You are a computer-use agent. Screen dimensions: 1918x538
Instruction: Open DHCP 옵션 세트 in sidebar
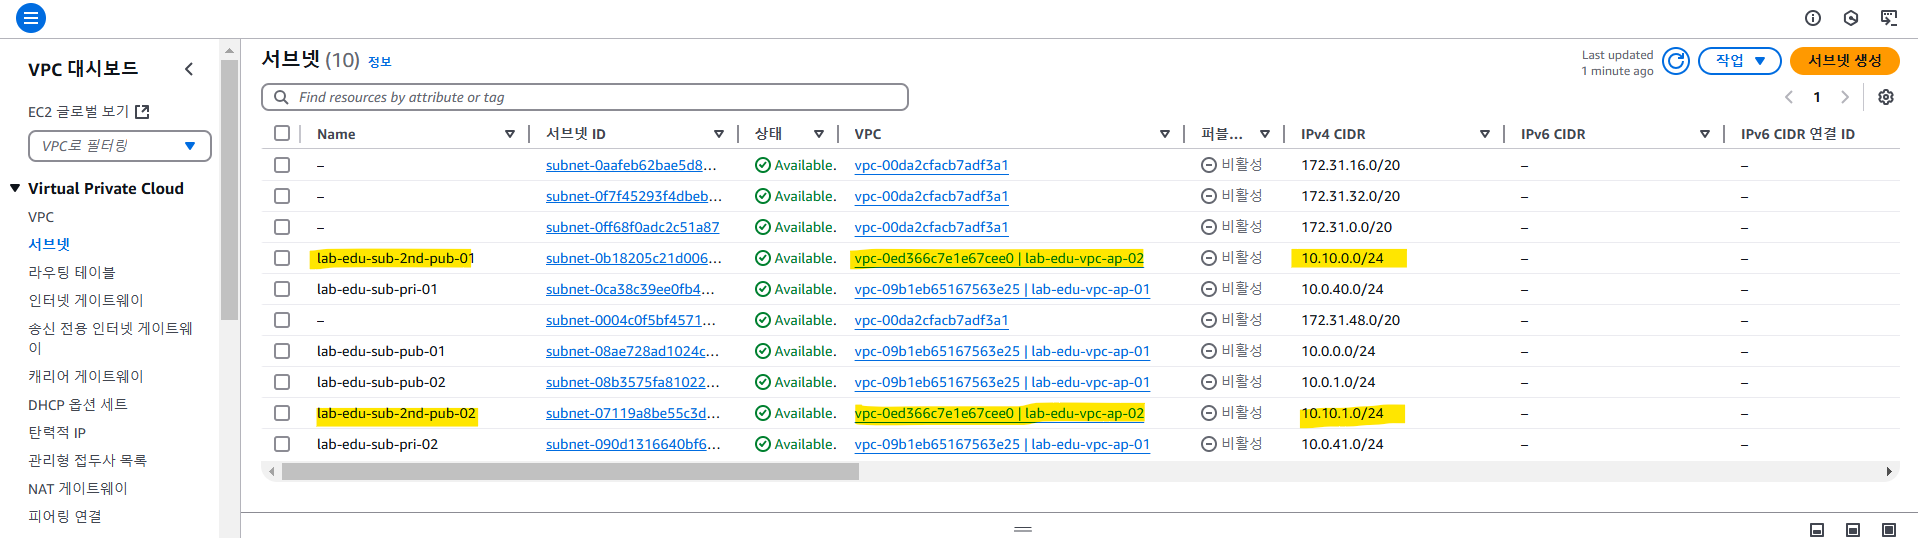78,405
